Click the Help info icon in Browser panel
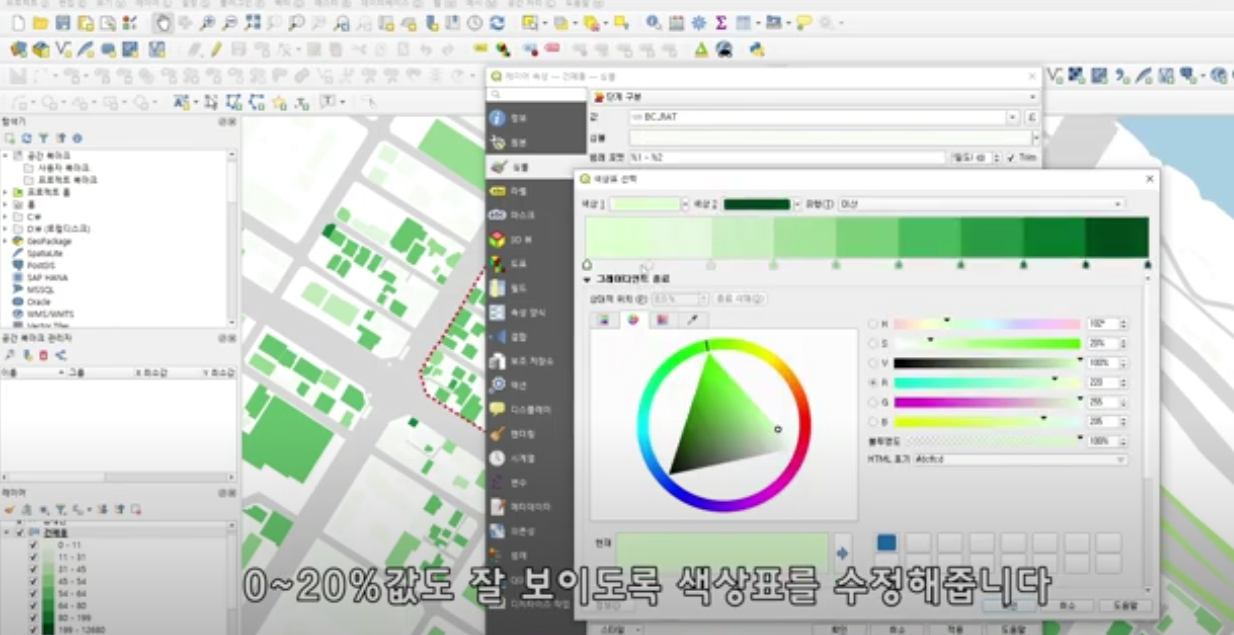 click(77, 138)
